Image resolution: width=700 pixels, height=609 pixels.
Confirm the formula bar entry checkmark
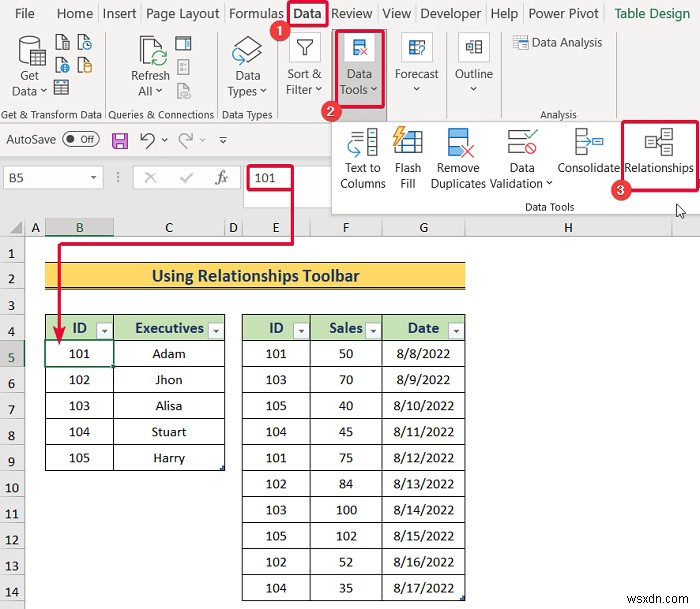186,178
